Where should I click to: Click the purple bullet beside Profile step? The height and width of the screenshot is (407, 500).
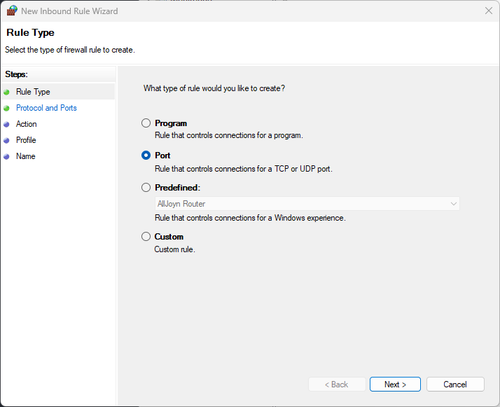[x=6, y=140]
